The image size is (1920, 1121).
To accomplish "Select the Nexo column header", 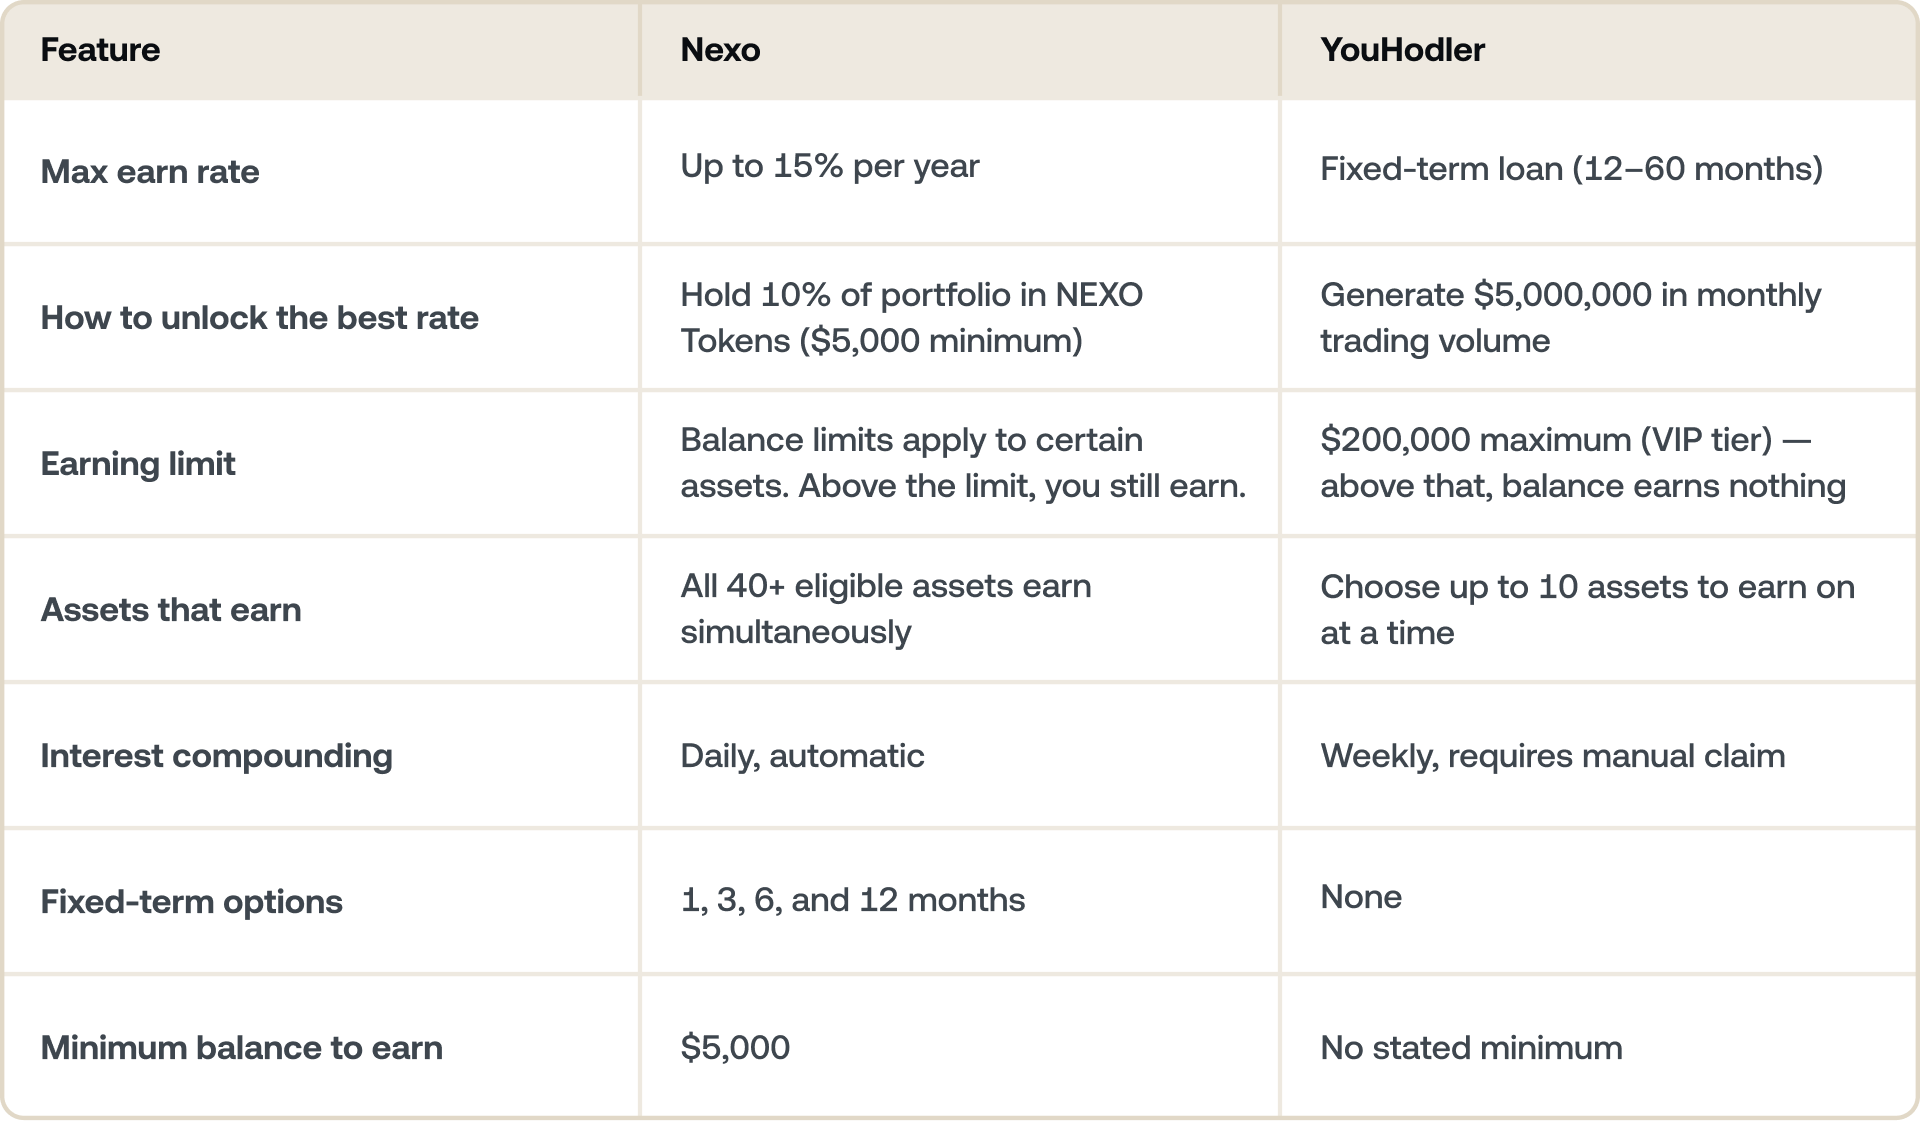I will point(720,50).
